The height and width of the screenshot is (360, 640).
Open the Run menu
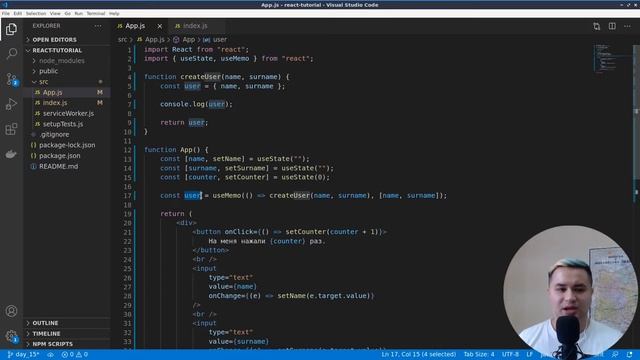[78, 13]
